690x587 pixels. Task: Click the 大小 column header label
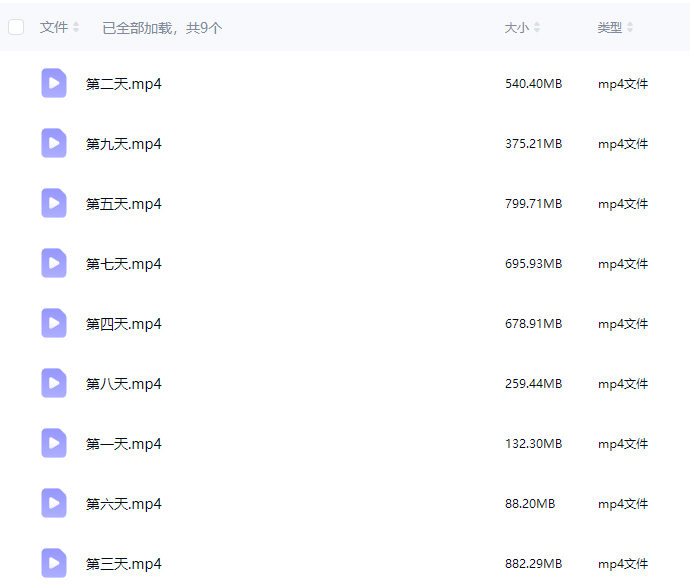516,28
